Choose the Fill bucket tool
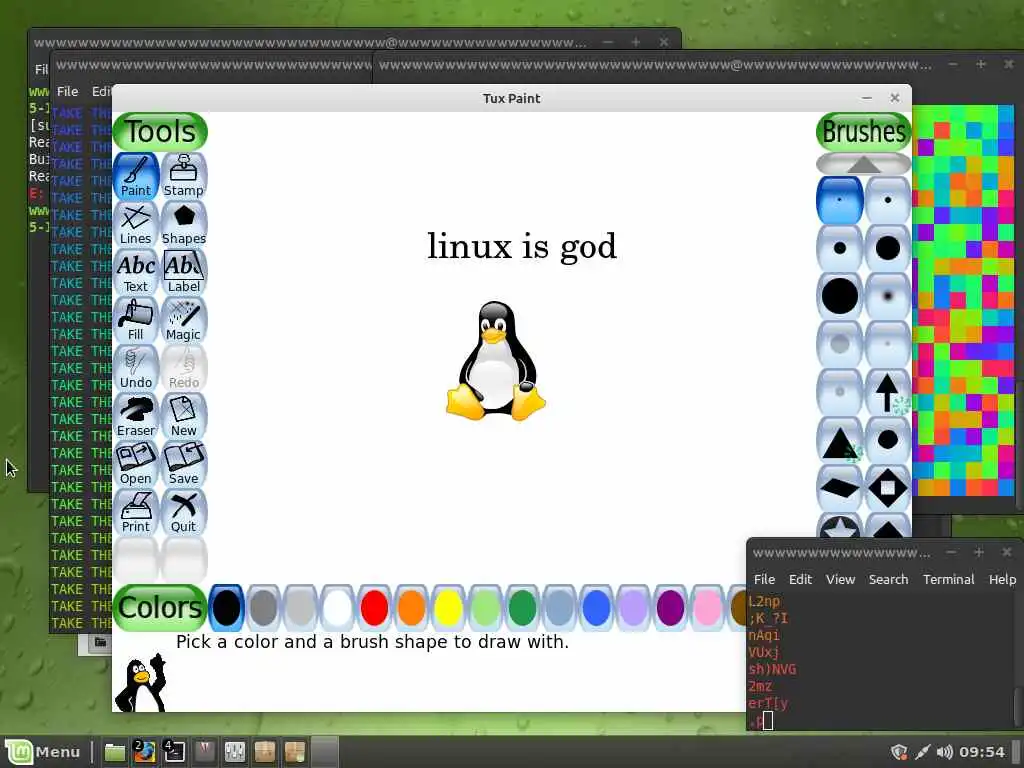1024x768 pixels. pyautogui.click(x=136, y=321)
